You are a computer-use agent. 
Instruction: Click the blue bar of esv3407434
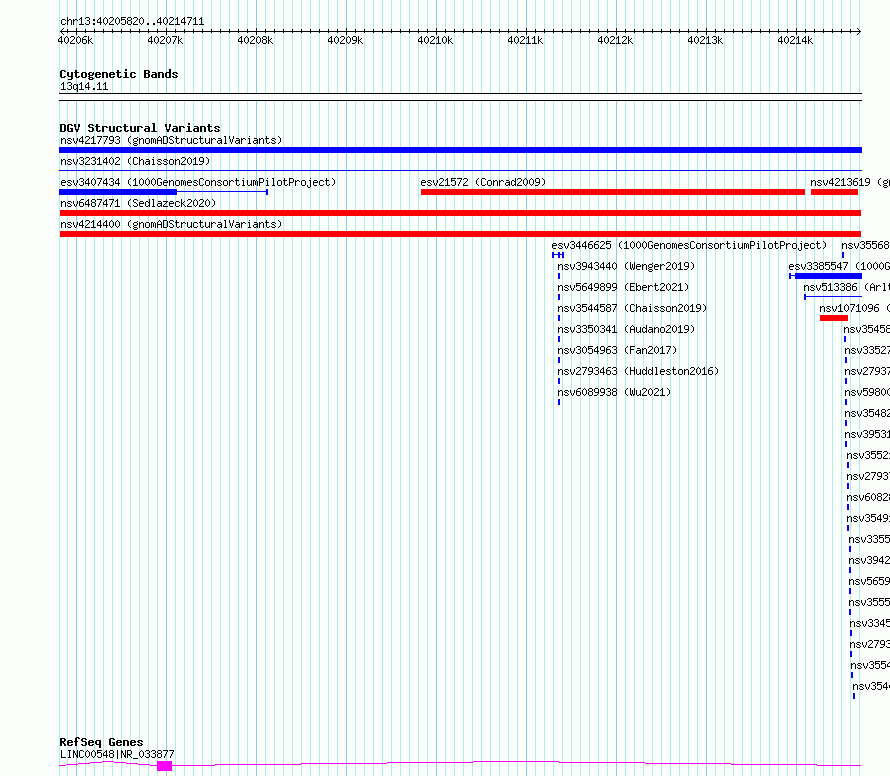(x=118, y=192)
